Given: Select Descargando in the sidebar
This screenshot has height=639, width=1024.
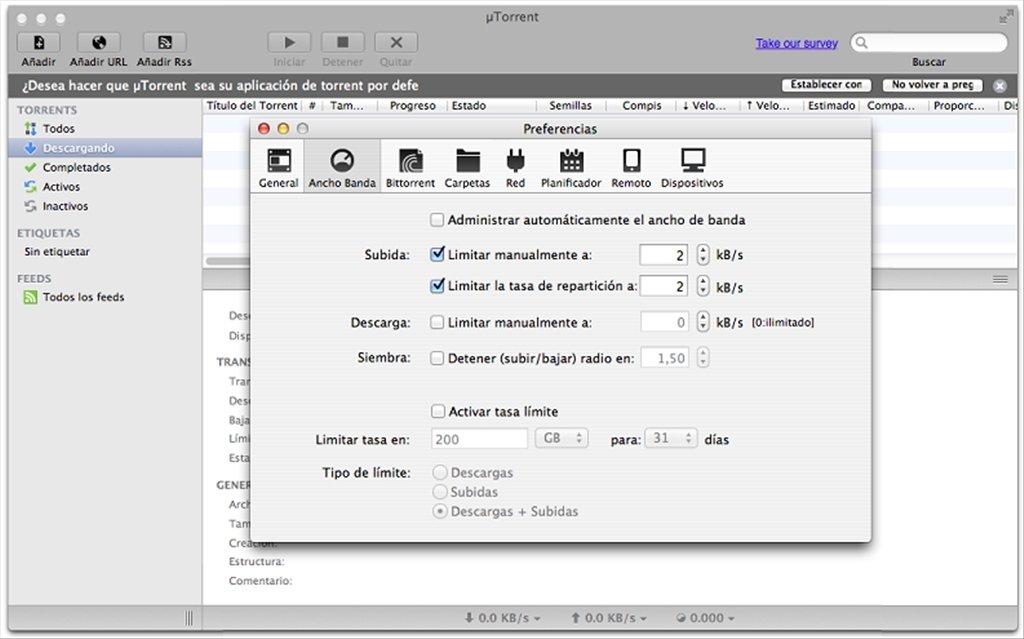Looking at the screenshot, I should pyautogui.click(x=105, y=148).
